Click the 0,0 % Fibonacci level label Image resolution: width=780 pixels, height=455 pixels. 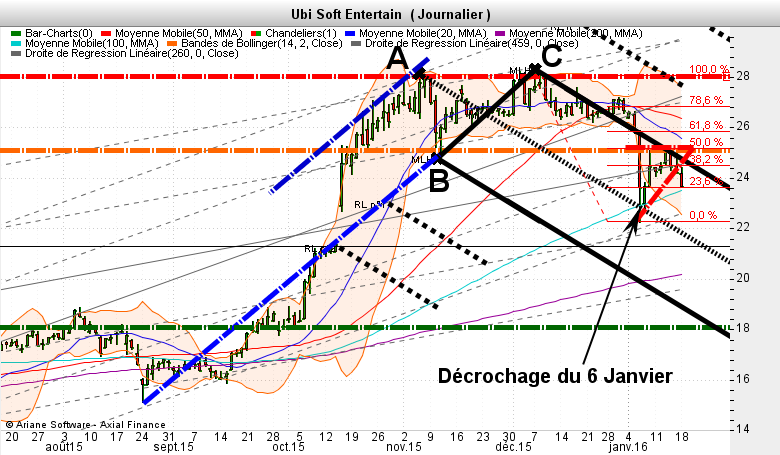703,215
